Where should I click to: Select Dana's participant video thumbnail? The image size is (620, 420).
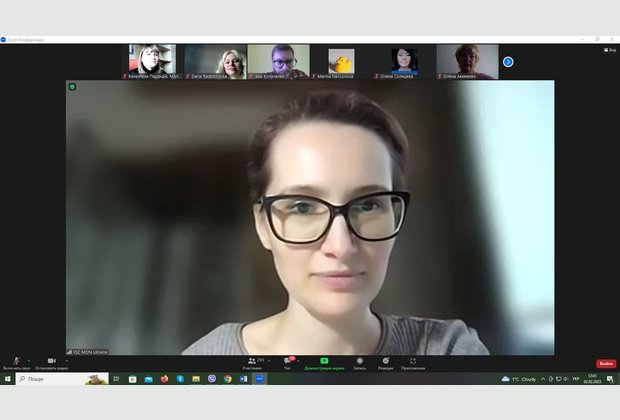215,62
